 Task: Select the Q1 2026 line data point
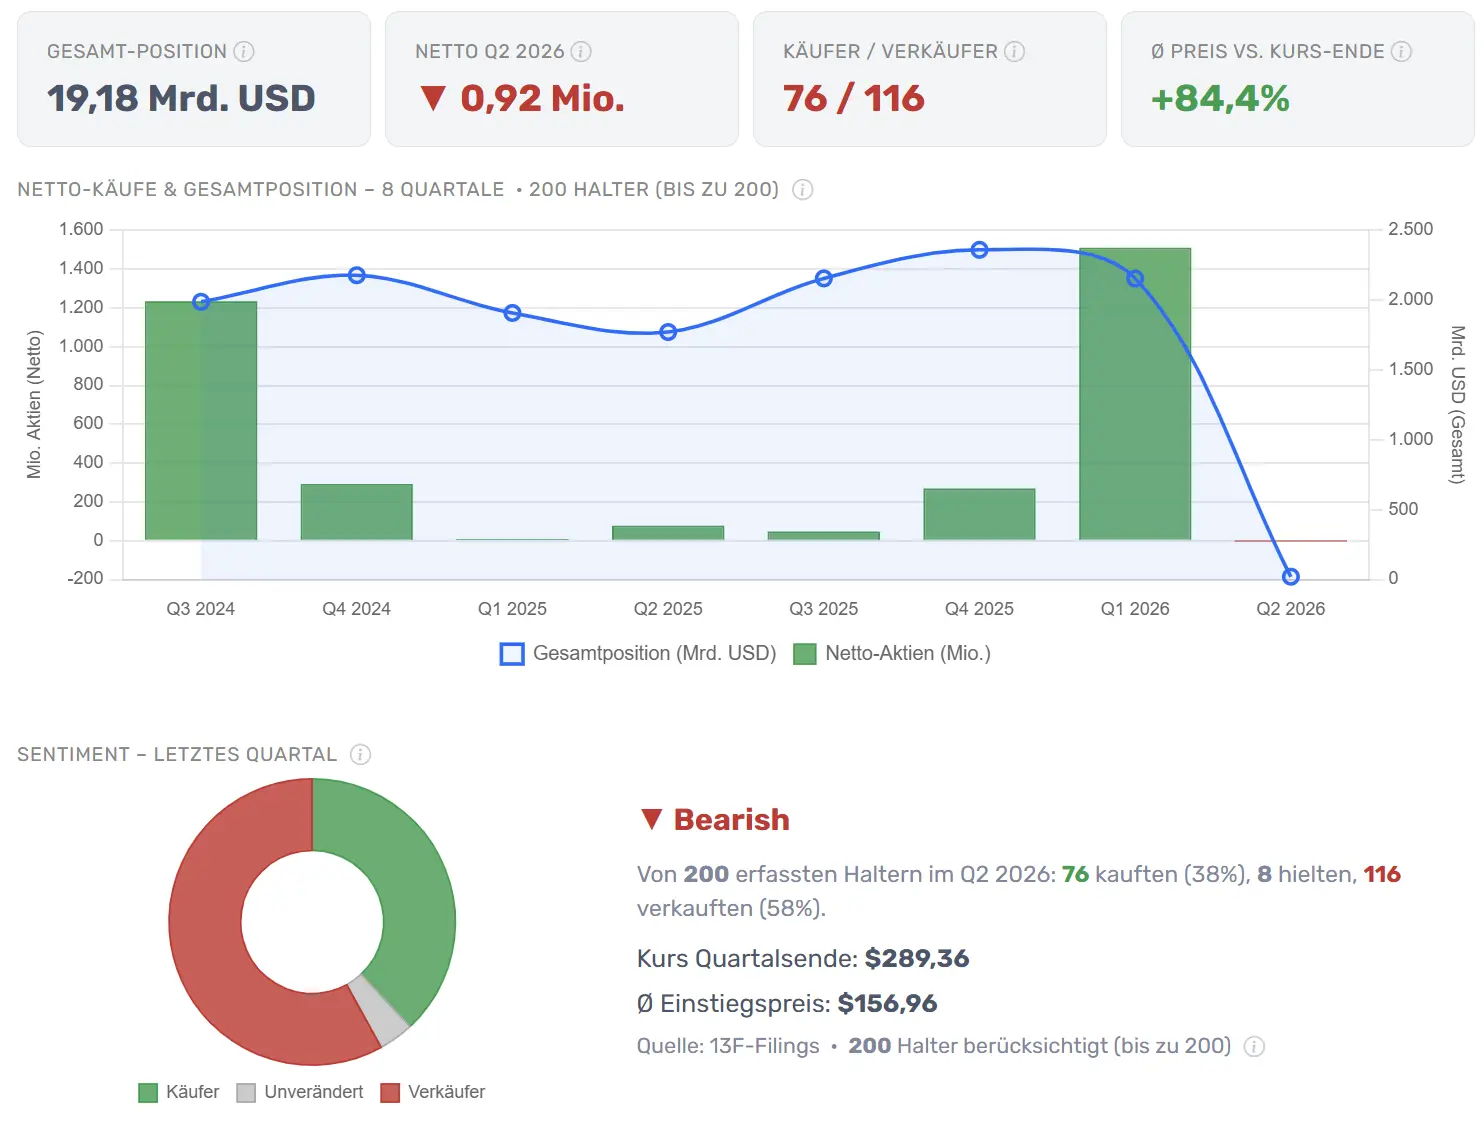tap(1135, 279)
